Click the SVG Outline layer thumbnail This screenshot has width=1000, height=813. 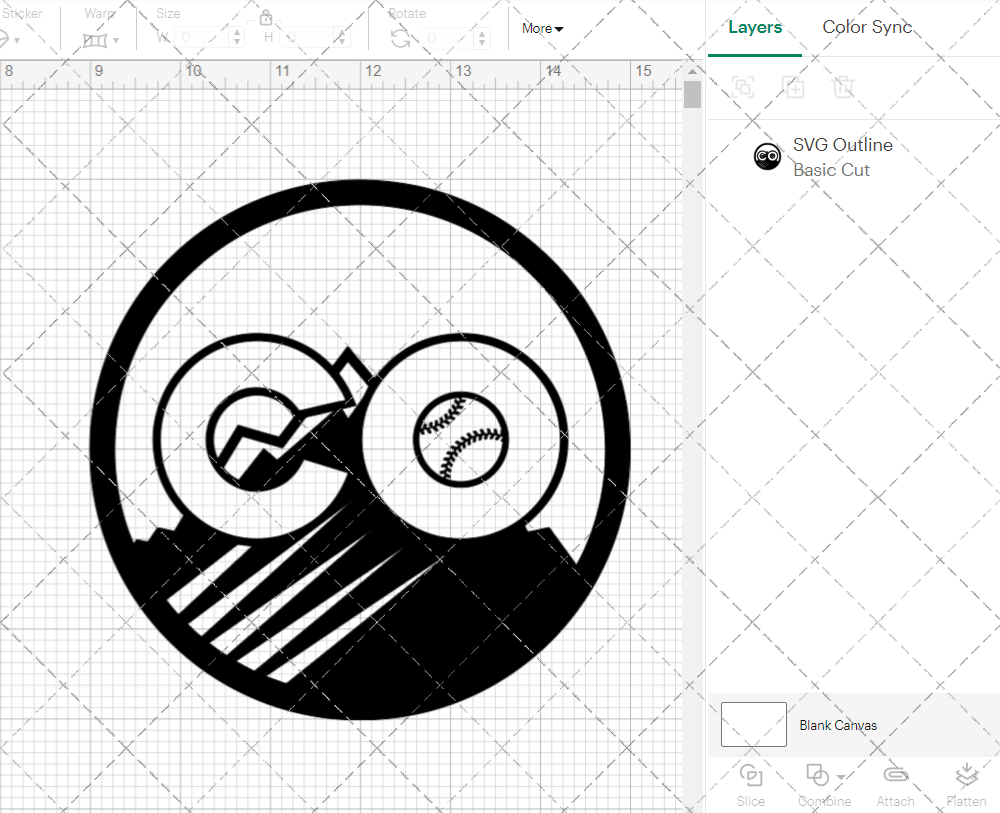[767, 156]
